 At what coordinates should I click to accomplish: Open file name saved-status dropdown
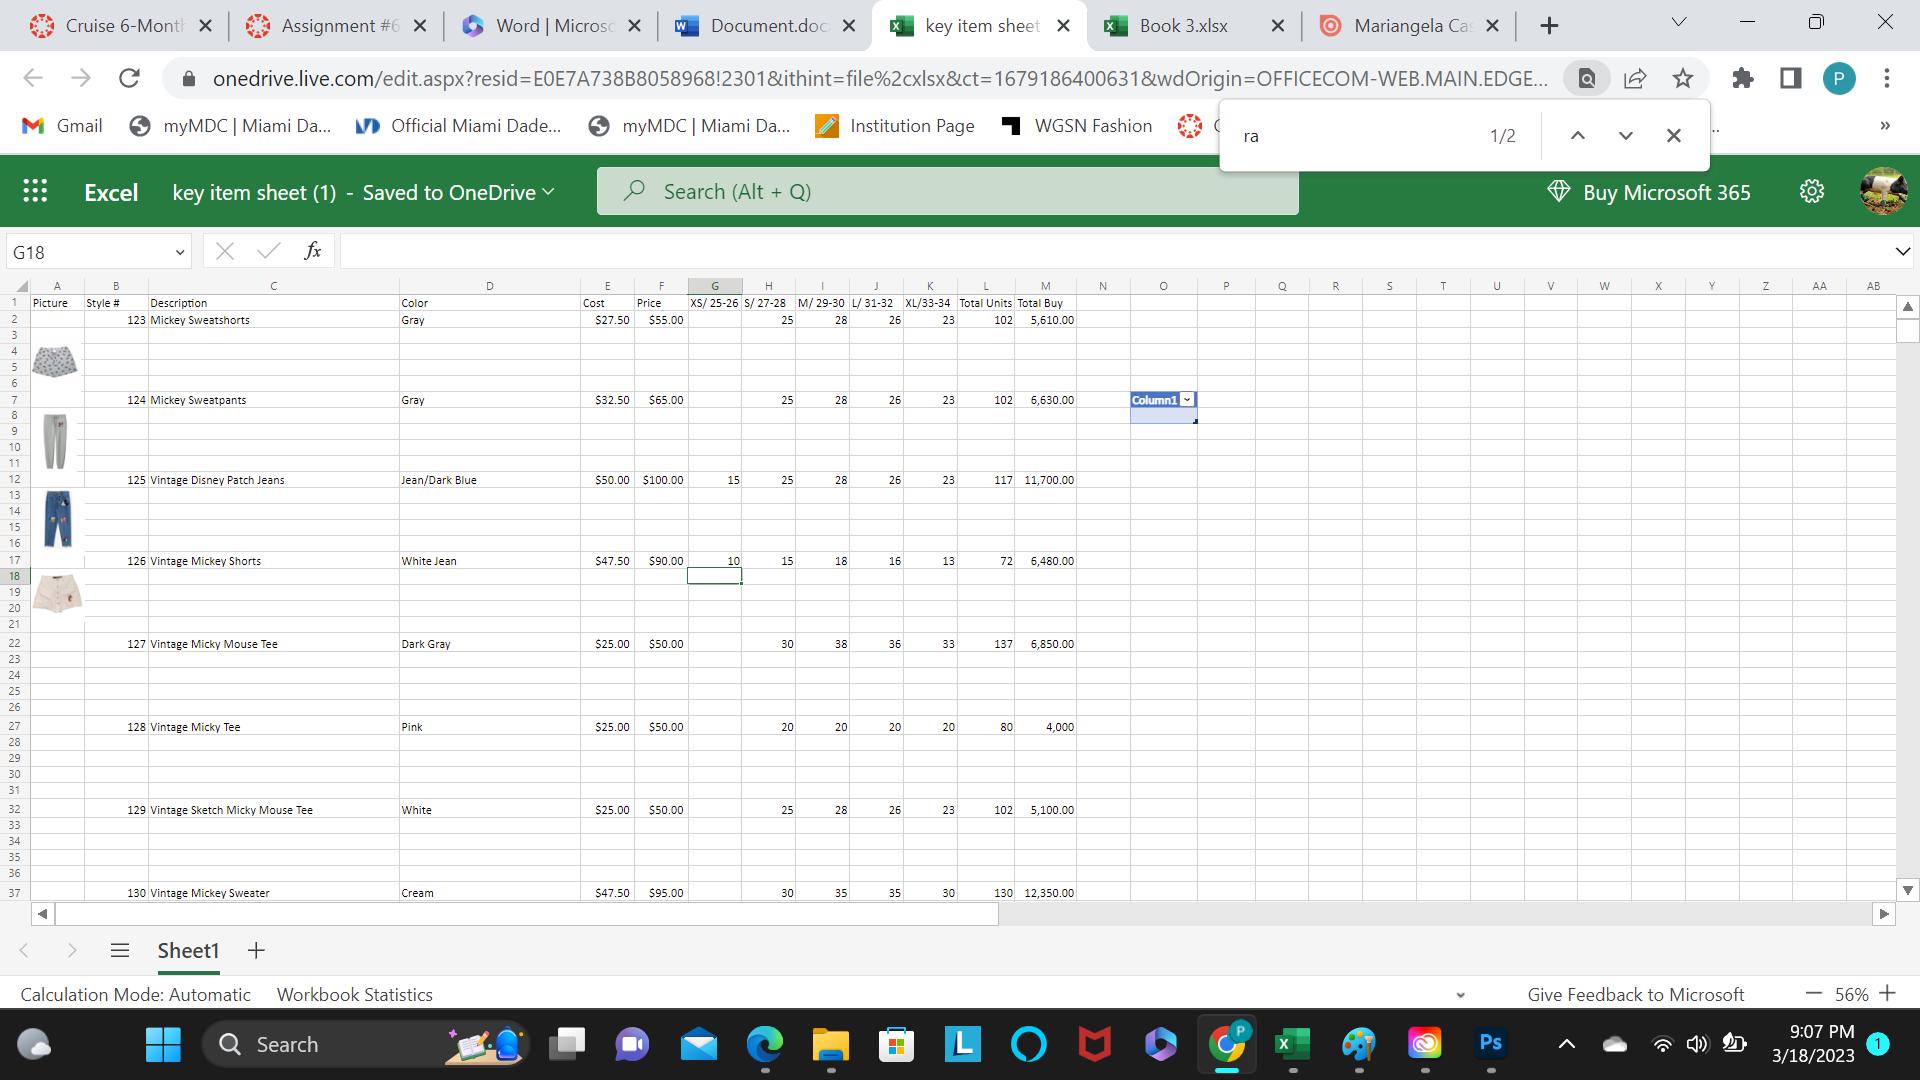pyautogui.click(x=548, y=192)
